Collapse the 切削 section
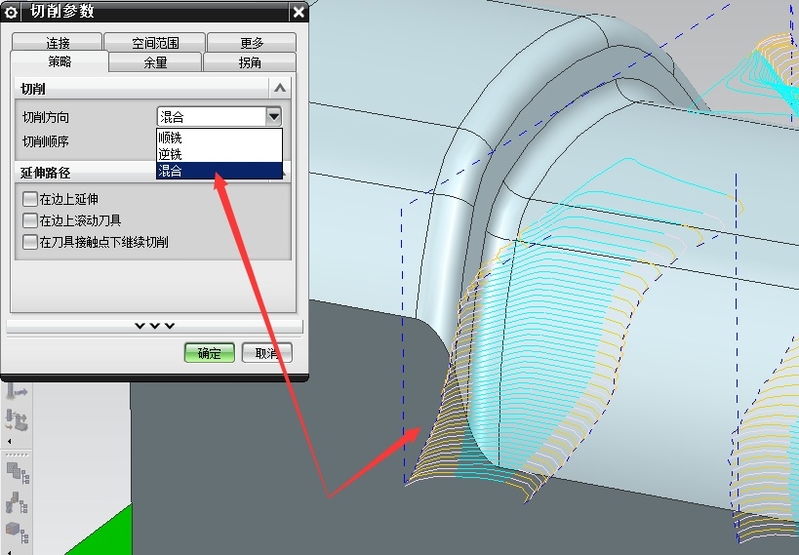This screenshot has width=799, height=555. tap(280, 88)
